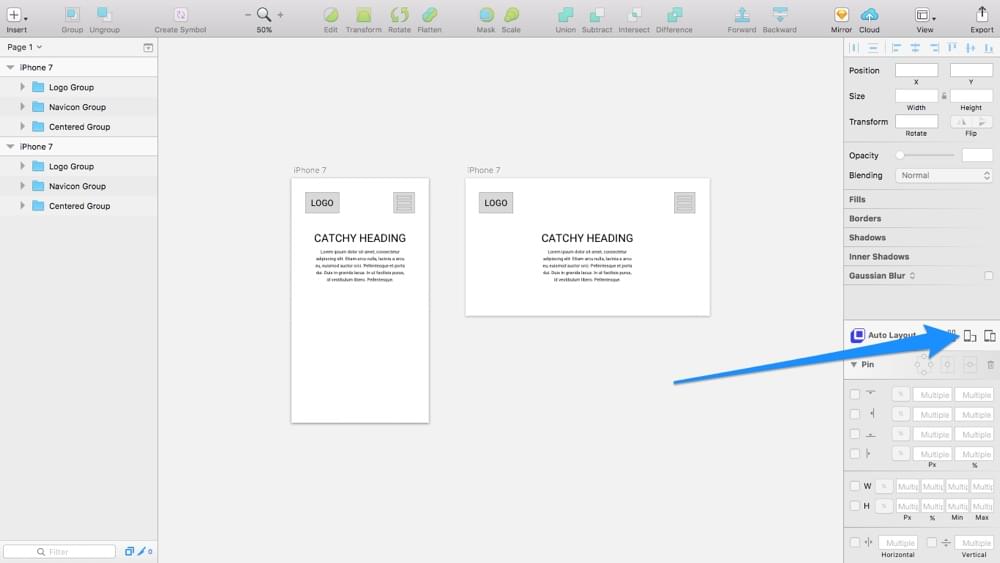Open the Page 1 pages dropdown
Viewport: 1000px width, 563px height.
click(24, 47)
